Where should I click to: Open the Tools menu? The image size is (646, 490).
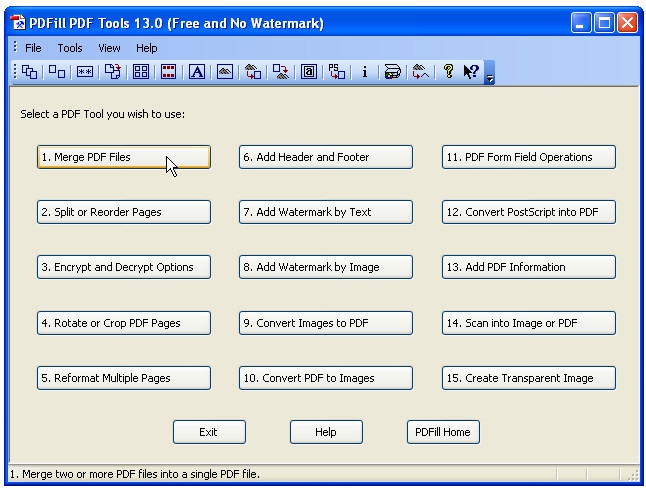coord(70,48)
